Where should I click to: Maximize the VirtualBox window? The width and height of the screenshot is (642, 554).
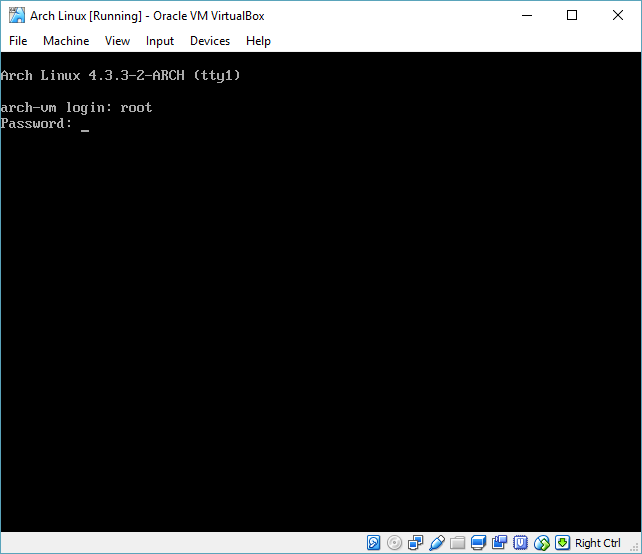pyautogui.click(x=572, y=16)
